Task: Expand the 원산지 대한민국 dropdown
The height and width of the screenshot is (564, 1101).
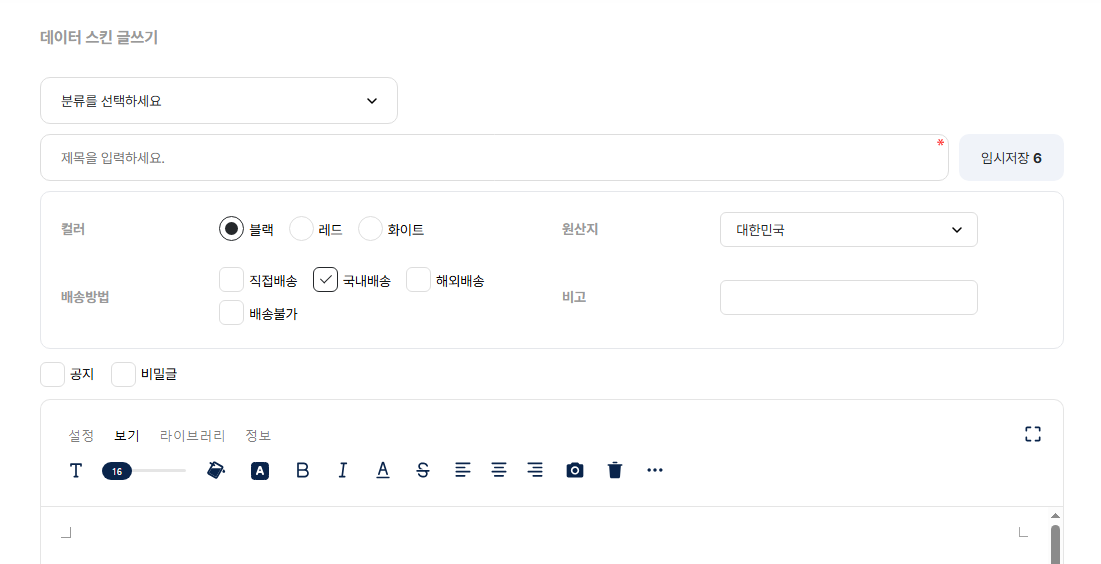Action: click(x=848, y=230)
